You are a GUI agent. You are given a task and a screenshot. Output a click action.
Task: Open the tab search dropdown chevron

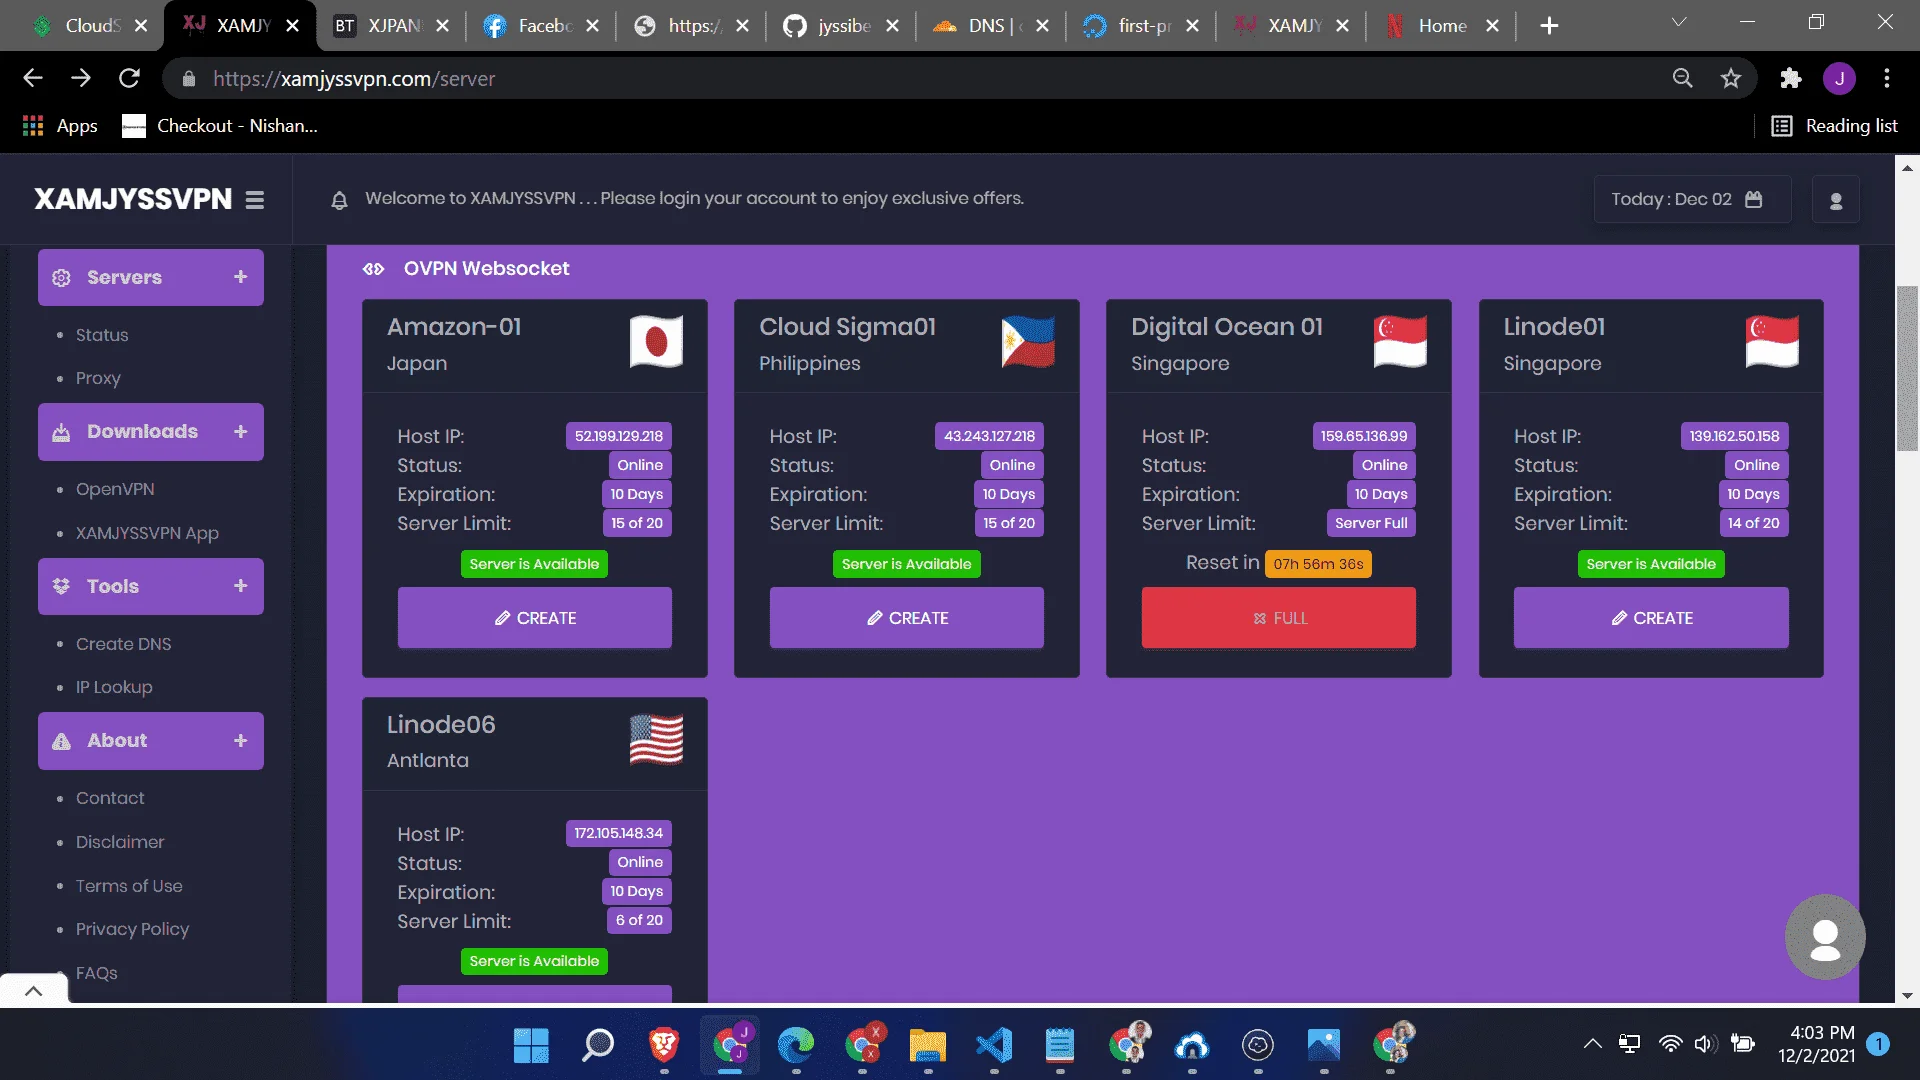1679,22
